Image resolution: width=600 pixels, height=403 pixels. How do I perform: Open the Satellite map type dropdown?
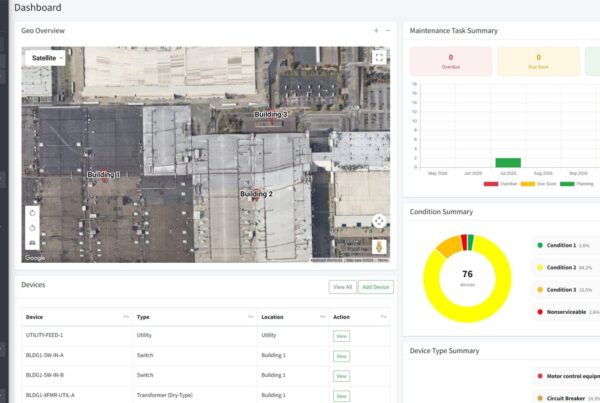pos(45,58)
